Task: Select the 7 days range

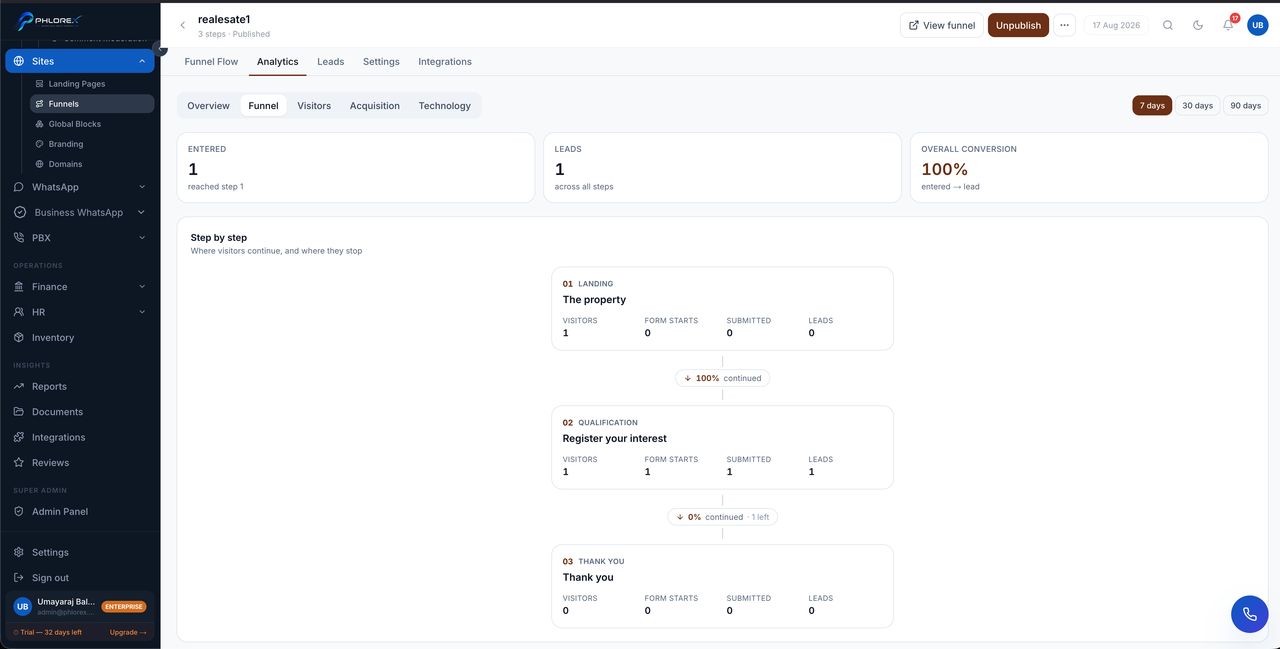Action: [x=1152, y=106]
